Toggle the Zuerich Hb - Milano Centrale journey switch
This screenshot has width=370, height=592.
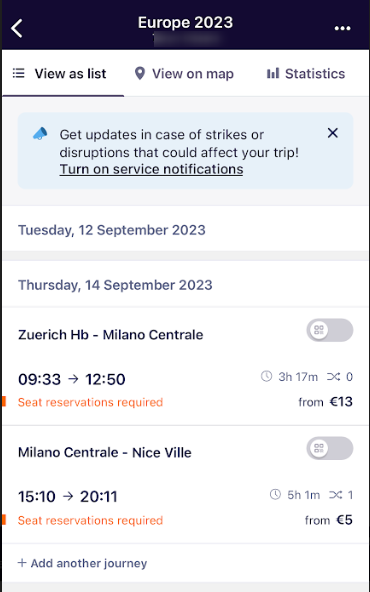330,330
